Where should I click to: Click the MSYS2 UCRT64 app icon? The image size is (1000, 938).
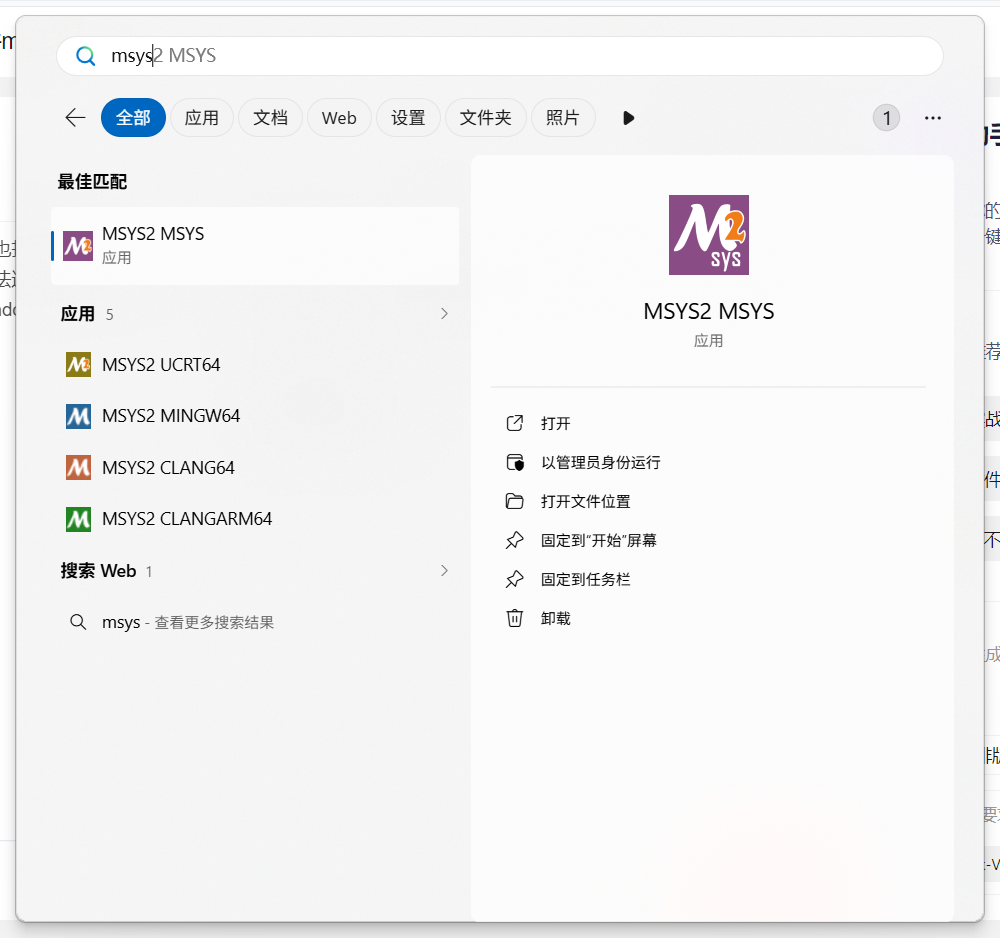coord(78,365)
